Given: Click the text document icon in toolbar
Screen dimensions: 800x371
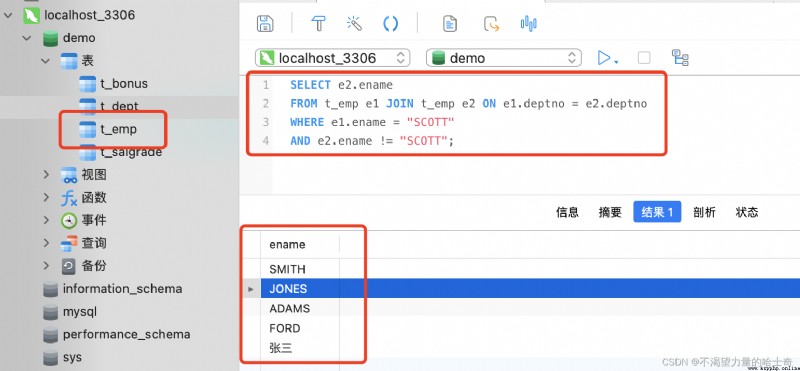Looking at the screenshot, I should tap(449, 23).
